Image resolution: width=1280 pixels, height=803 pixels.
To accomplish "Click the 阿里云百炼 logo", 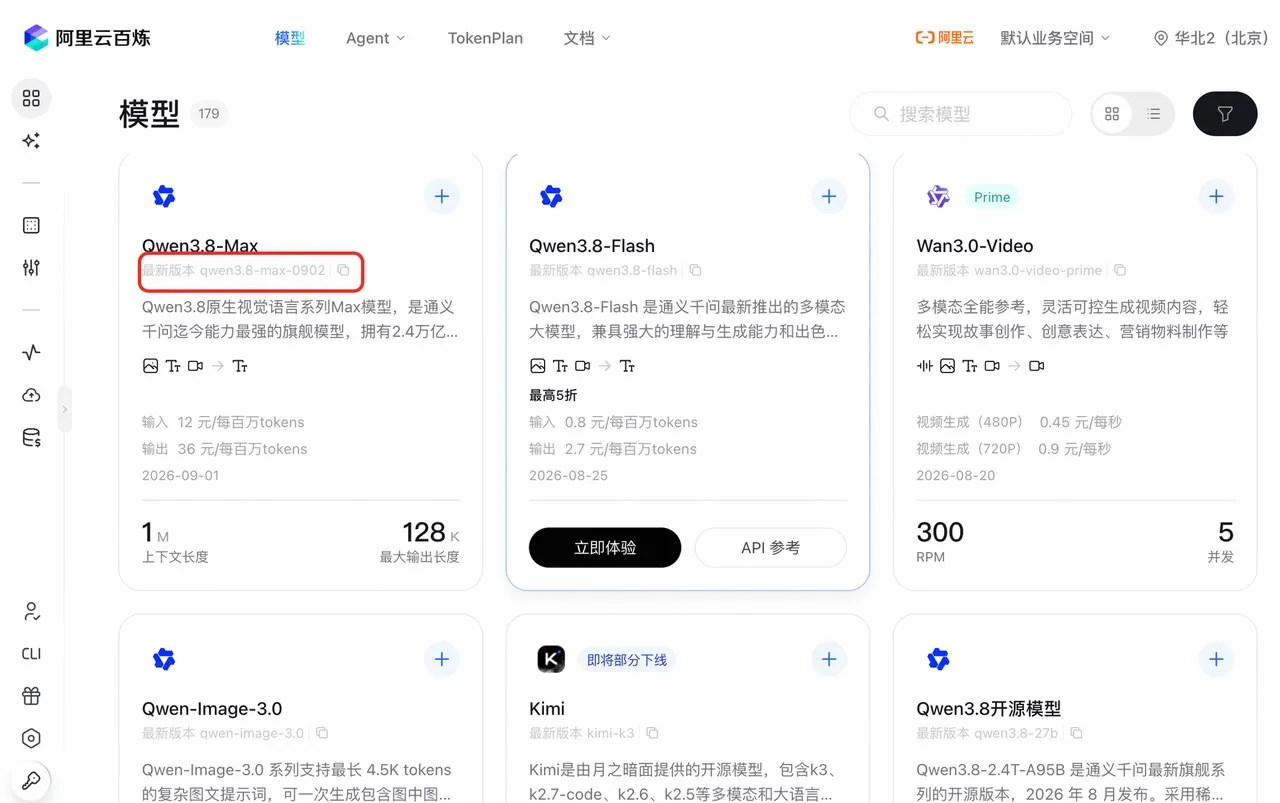I will 87,38.
